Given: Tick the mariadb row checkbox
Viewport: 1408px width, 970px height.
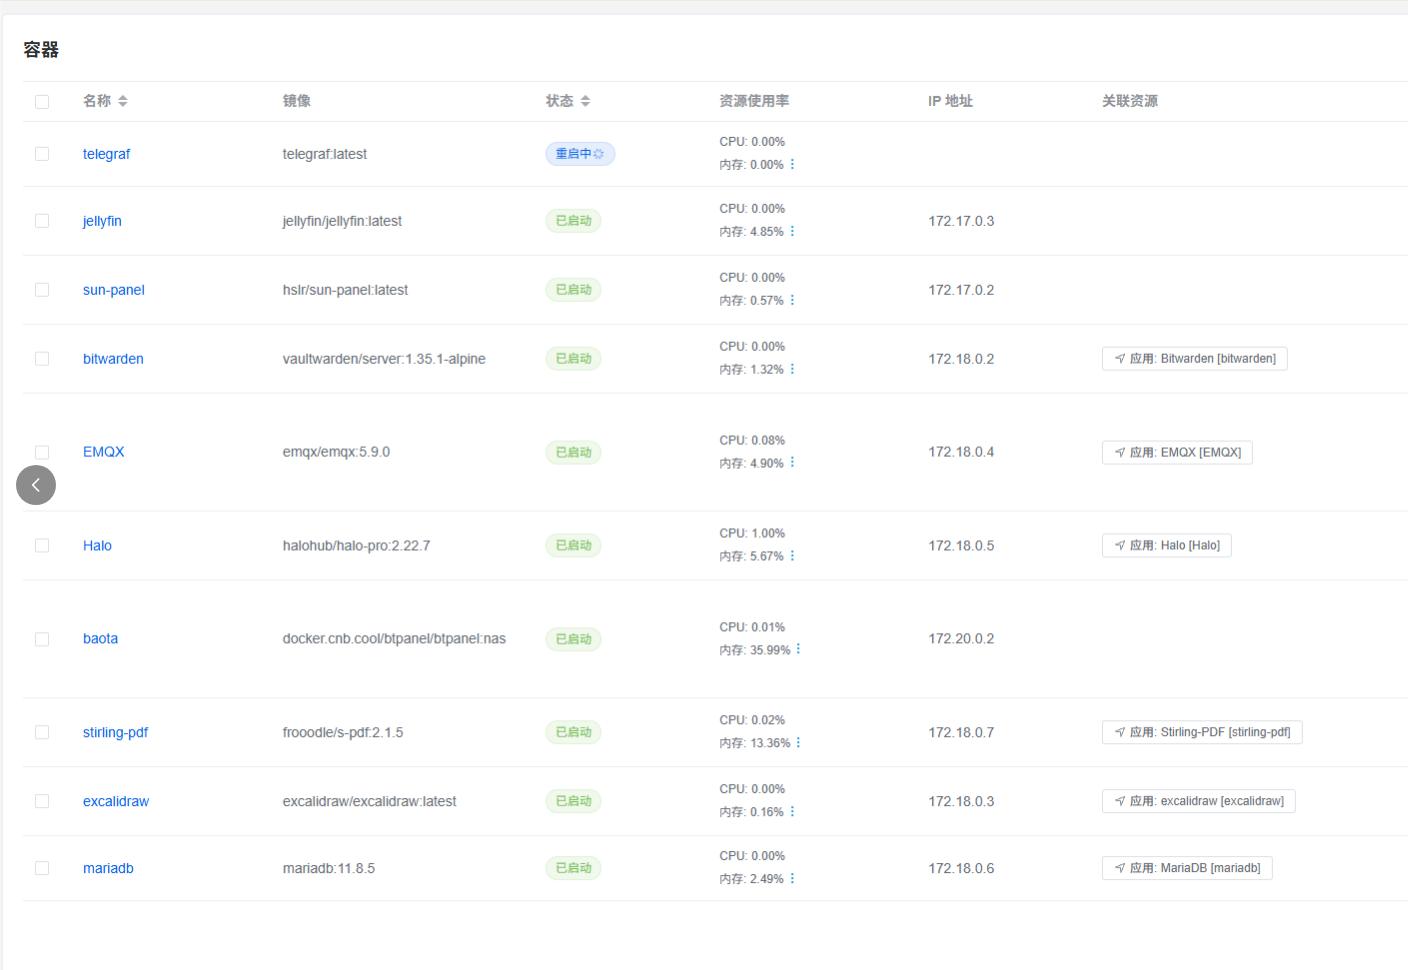Looking at the screenshot, I should [42, 868].
